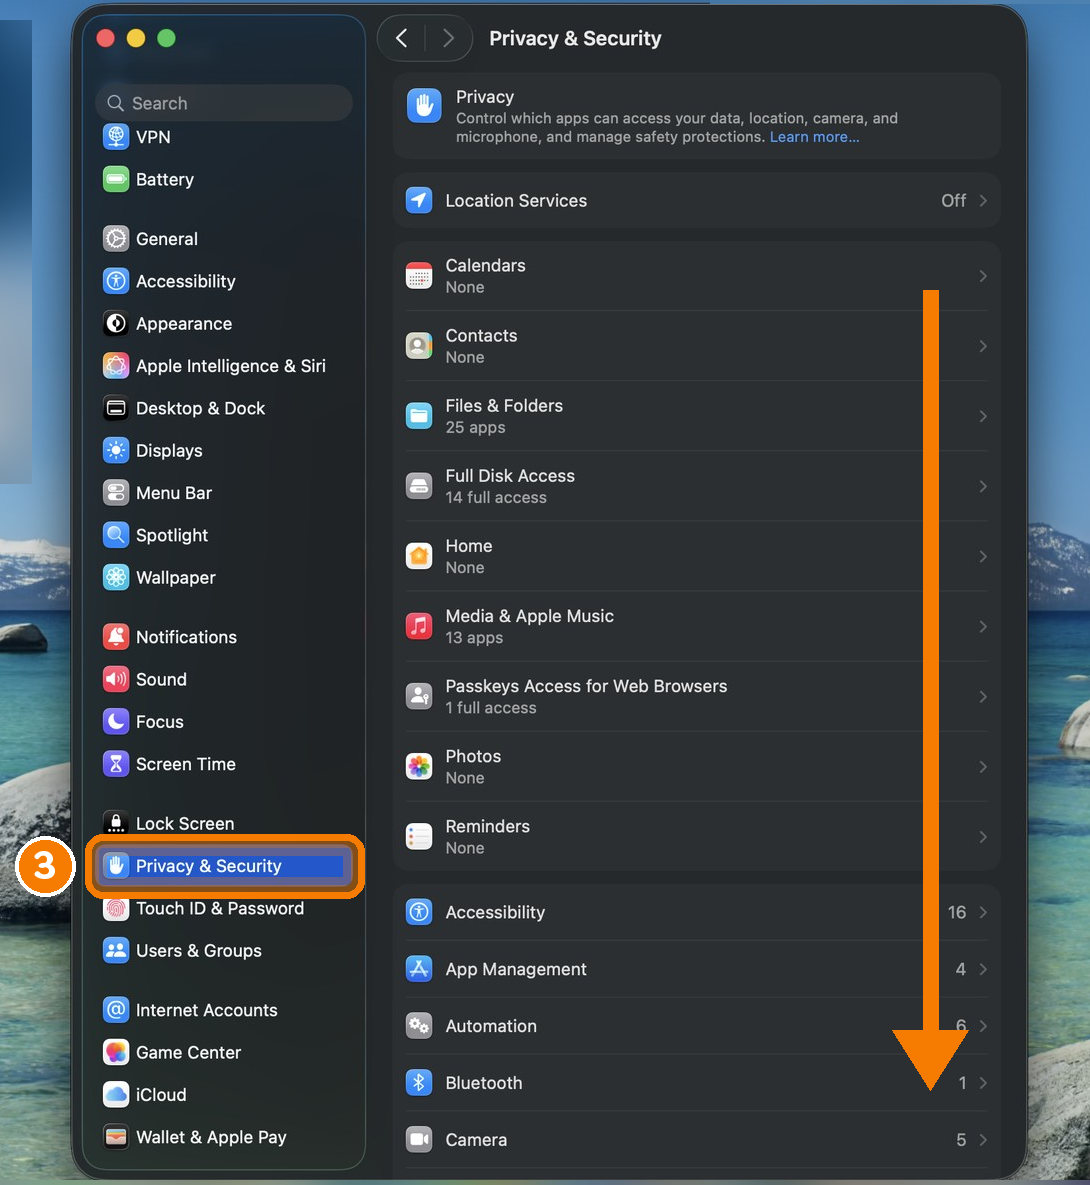Click the '14 full access' text
1090x1185 pixels.
496,497
